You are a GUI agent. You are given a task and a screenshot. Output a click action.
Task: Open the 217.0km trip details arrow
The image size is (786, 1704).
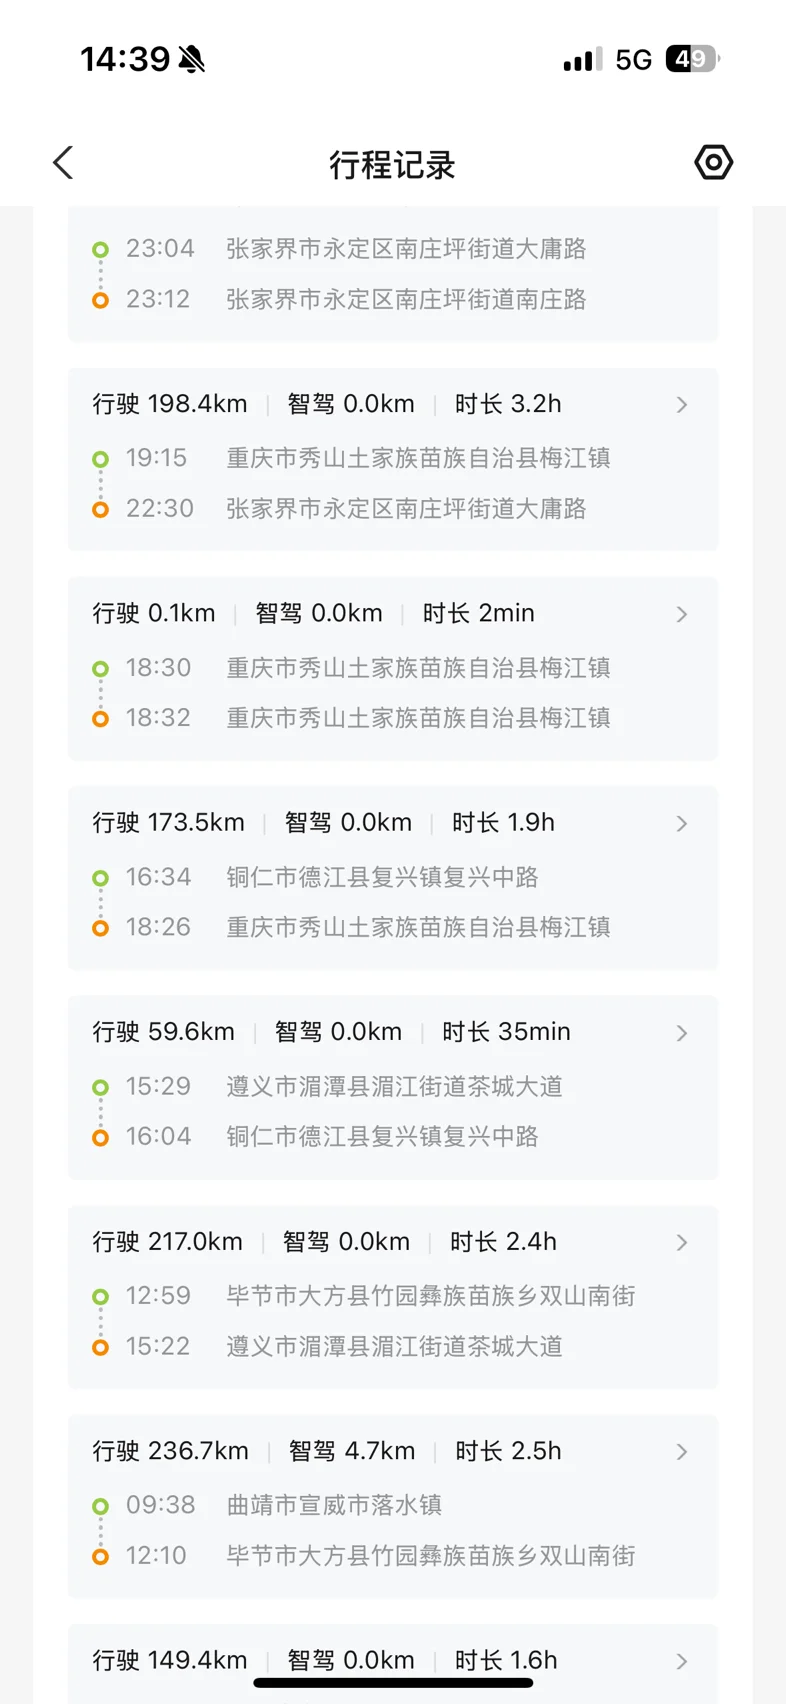(682, 1243)
